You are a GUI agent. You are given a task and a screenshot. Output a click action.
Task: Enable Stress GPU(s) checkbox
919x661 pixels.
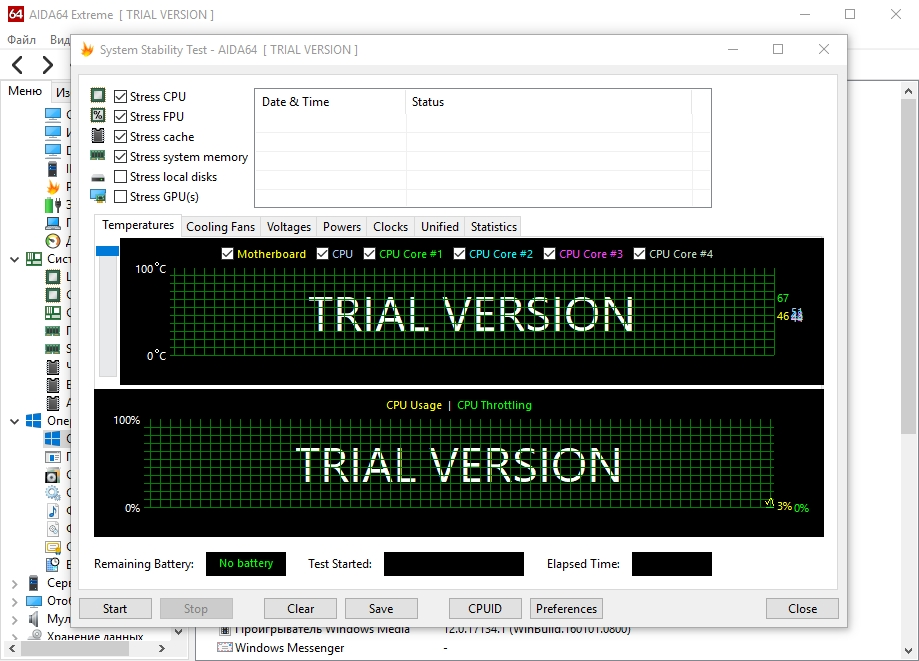121,197
